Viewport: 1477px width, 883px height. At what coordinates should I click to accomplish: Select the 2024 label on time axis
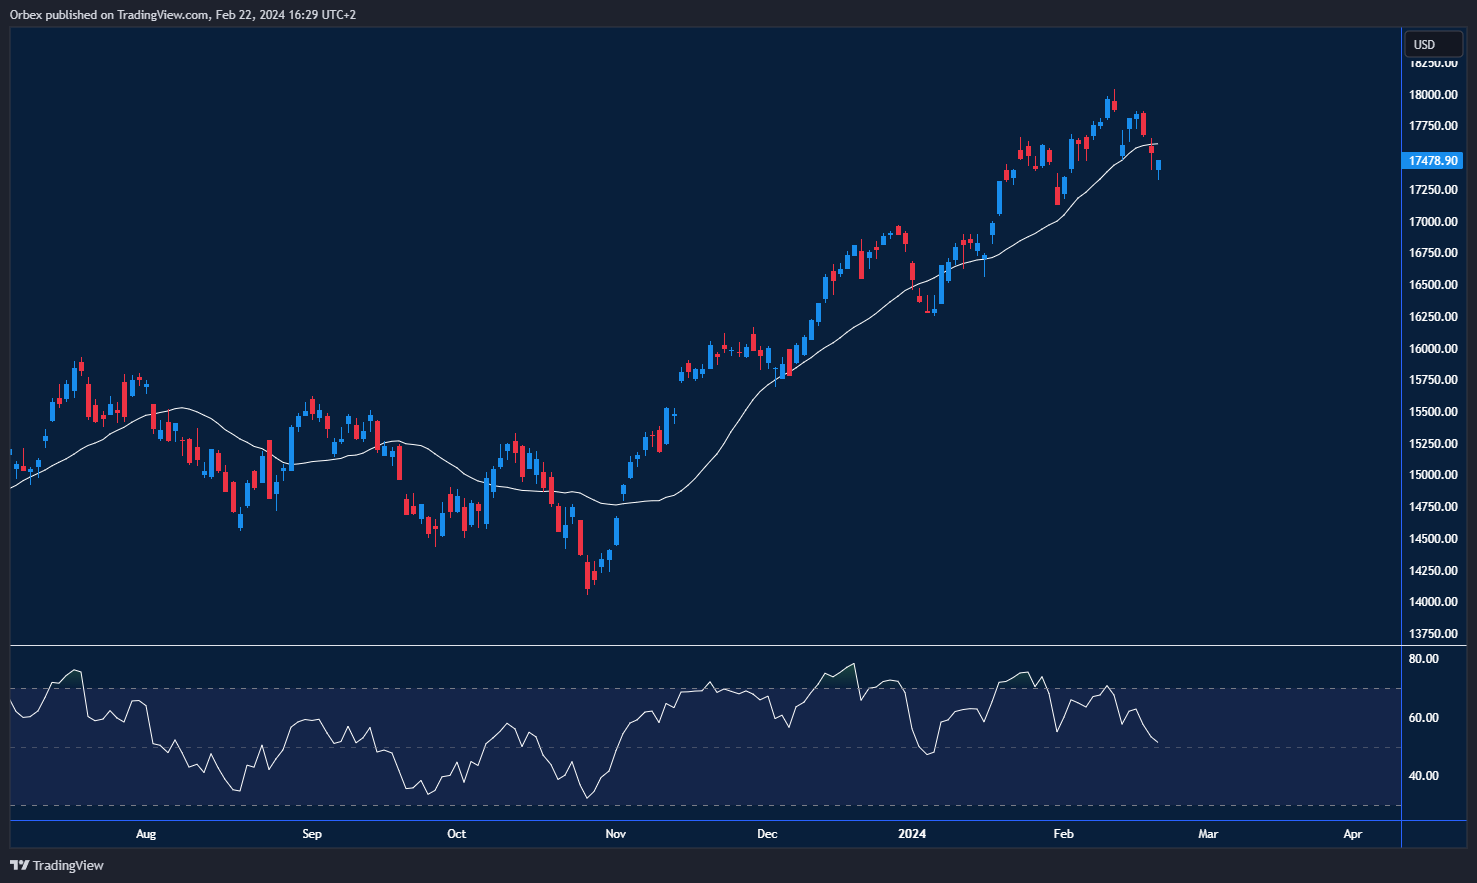point(912,834)
